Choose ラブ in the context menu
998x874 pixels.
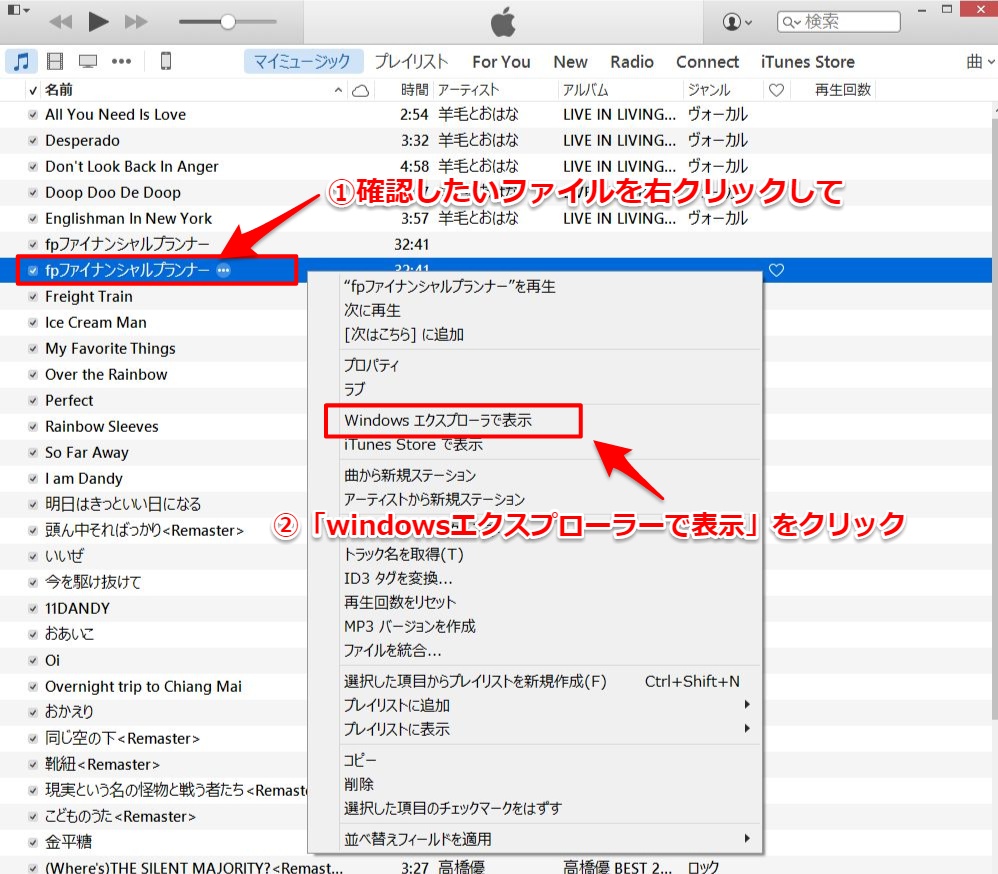click(355, 389)
